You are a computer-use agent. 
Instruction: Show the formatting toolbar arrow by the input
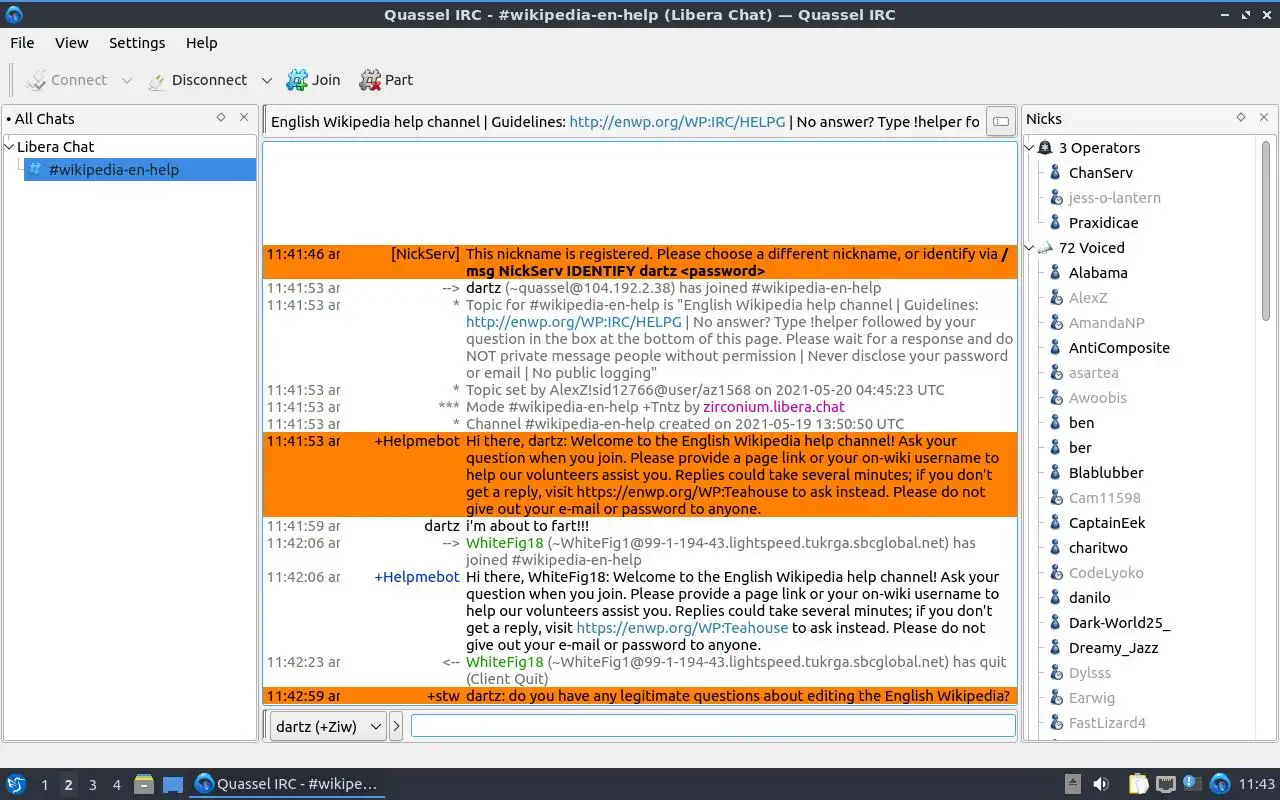click(396, 727)
